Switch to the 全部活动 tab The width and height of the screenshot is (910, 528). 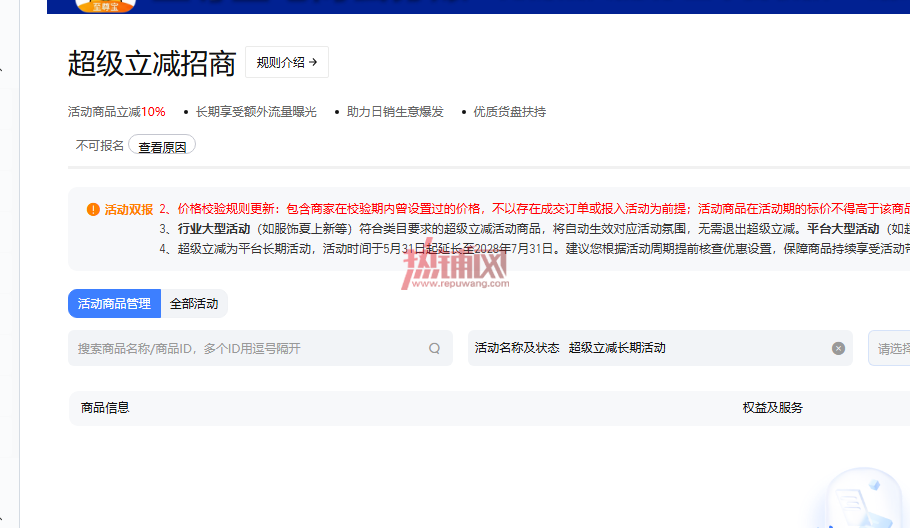pos(194,303)
